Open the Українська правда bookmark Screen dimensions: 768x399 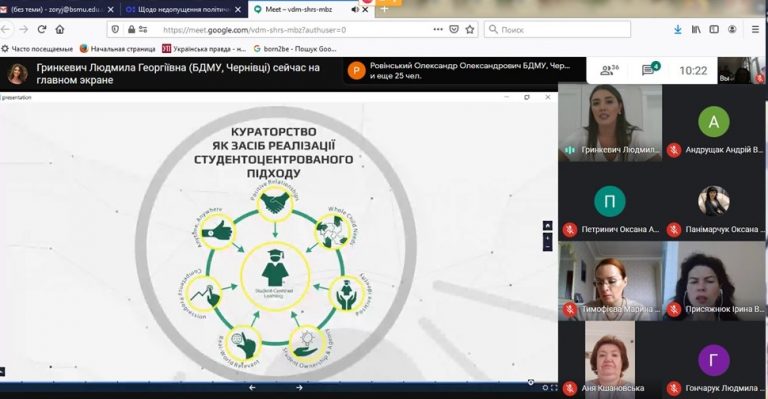pos(204,48)
